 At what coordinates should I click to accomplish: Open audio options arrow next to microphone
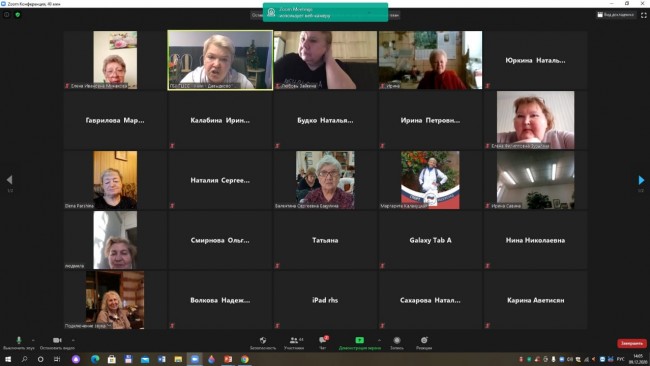coord(33,340)
